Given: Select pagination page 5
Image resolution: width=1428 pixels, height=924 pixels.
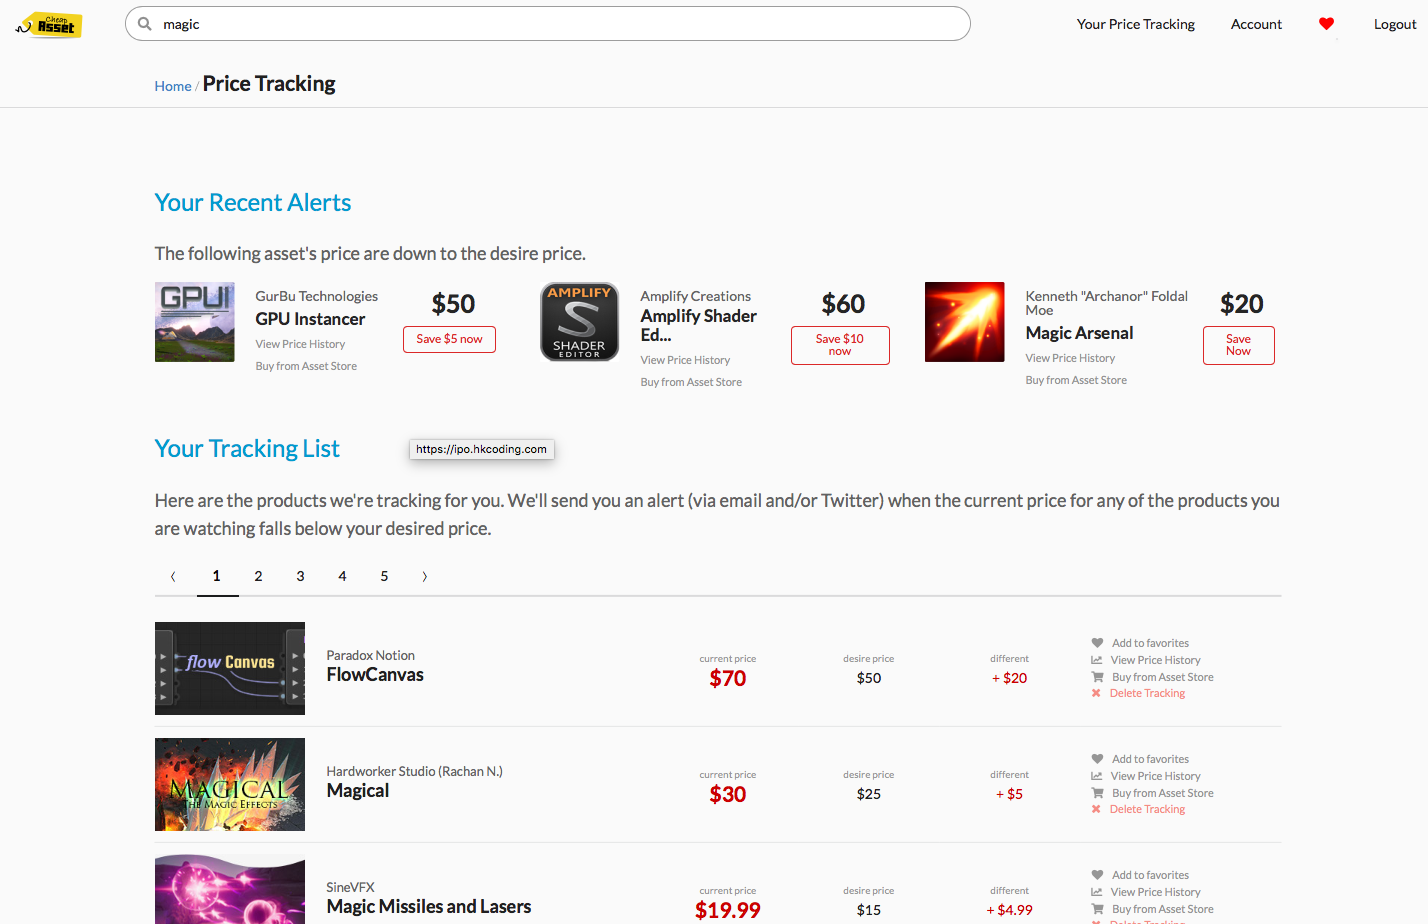Looking at the screenshot, I should 385,576.
